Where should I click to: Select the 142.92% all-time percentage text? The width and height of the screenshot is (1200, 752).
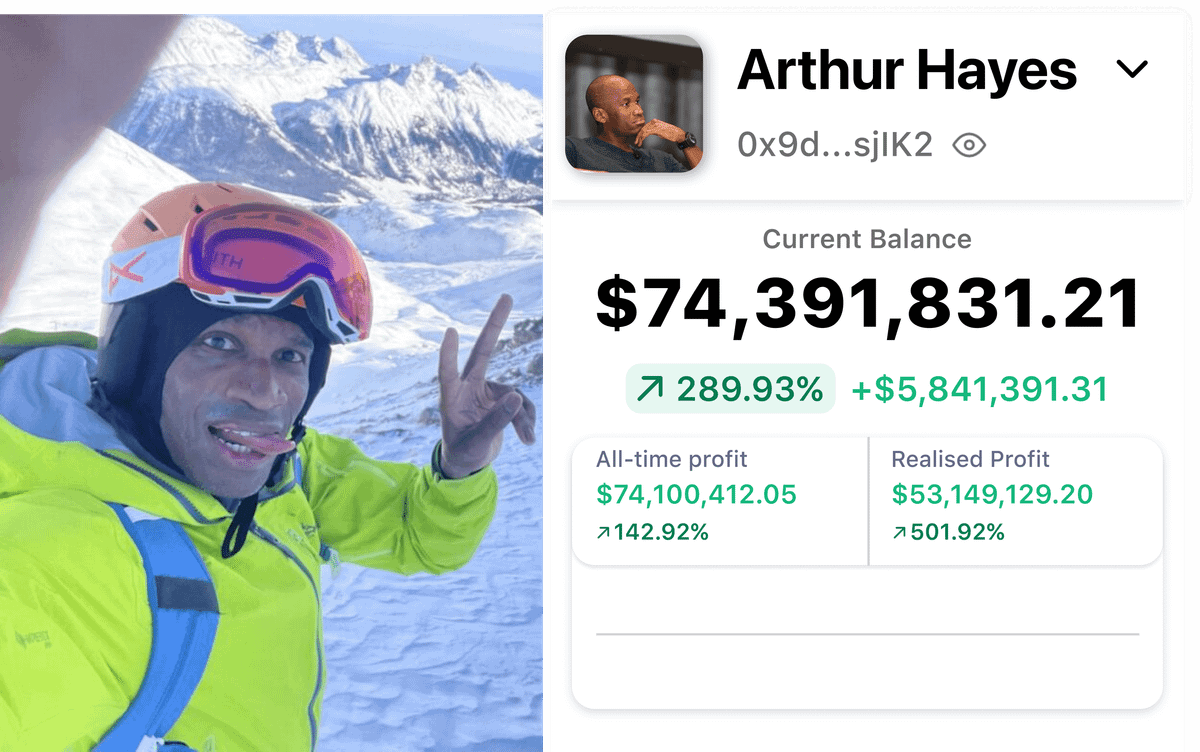661,533
